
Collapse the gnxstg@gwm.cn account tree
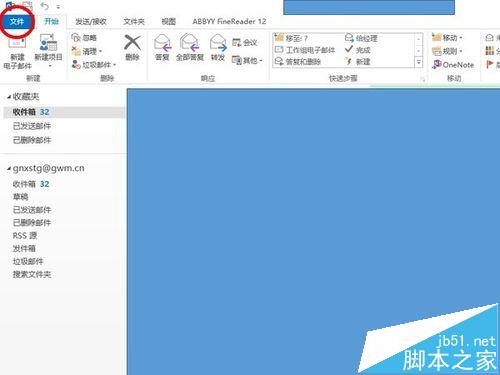pos(9,169)
